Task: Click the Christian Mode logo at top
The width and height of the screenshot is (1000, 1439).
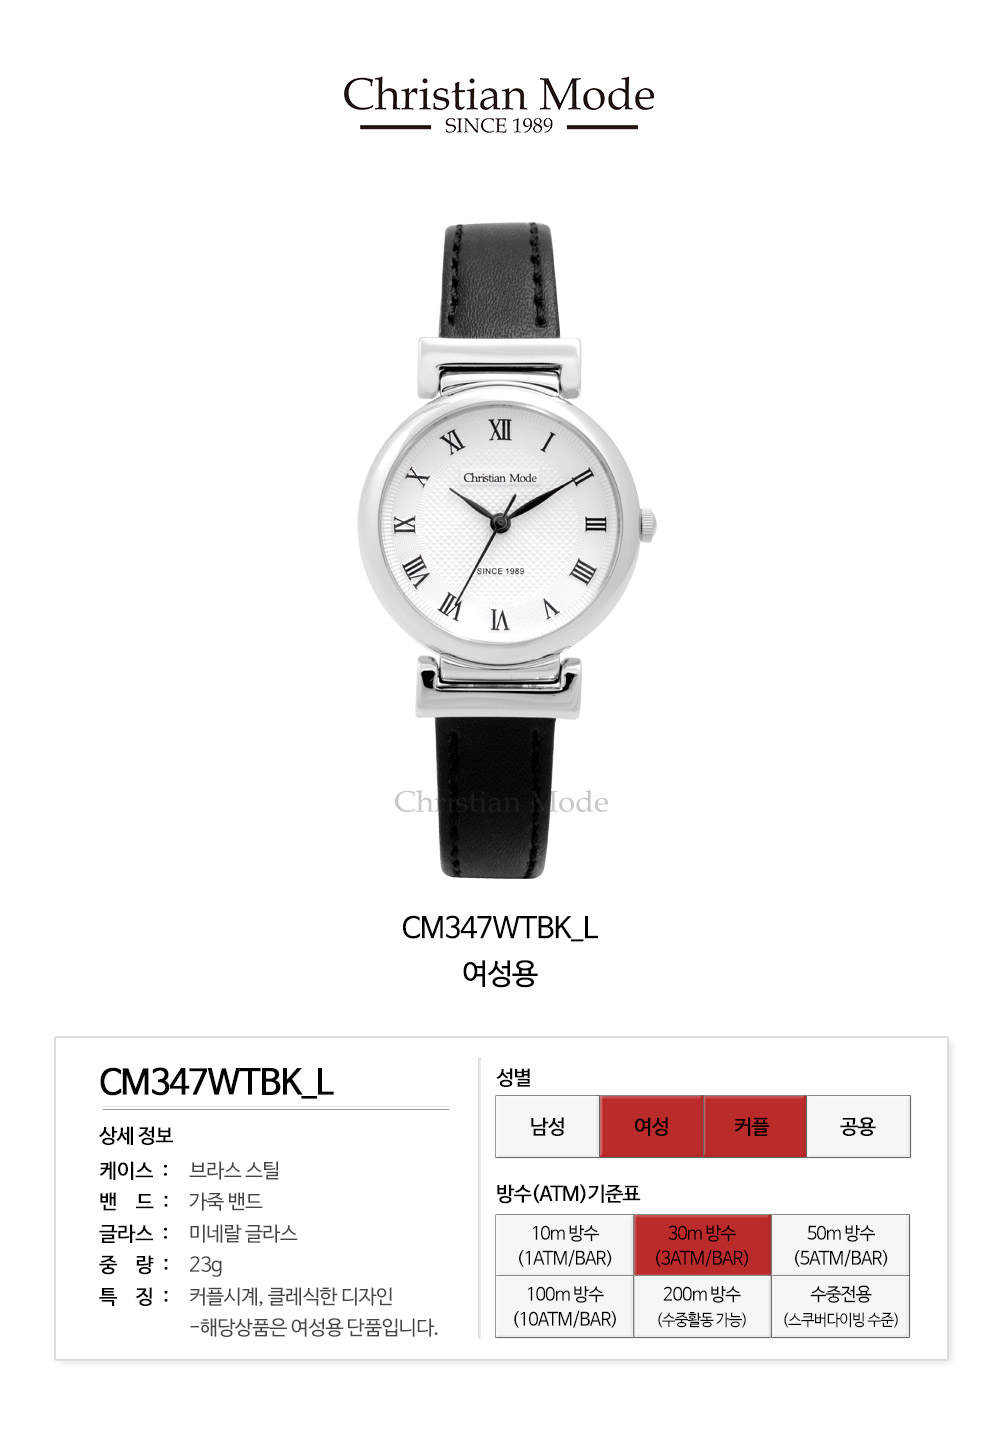Action: click(x=499, y=104)
